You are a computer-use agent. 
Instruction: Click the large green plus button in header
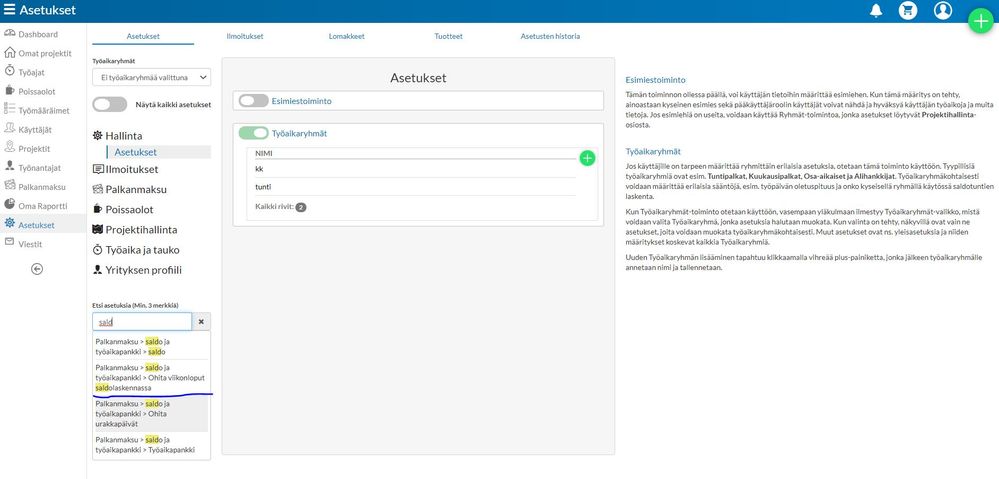point(981,22)
